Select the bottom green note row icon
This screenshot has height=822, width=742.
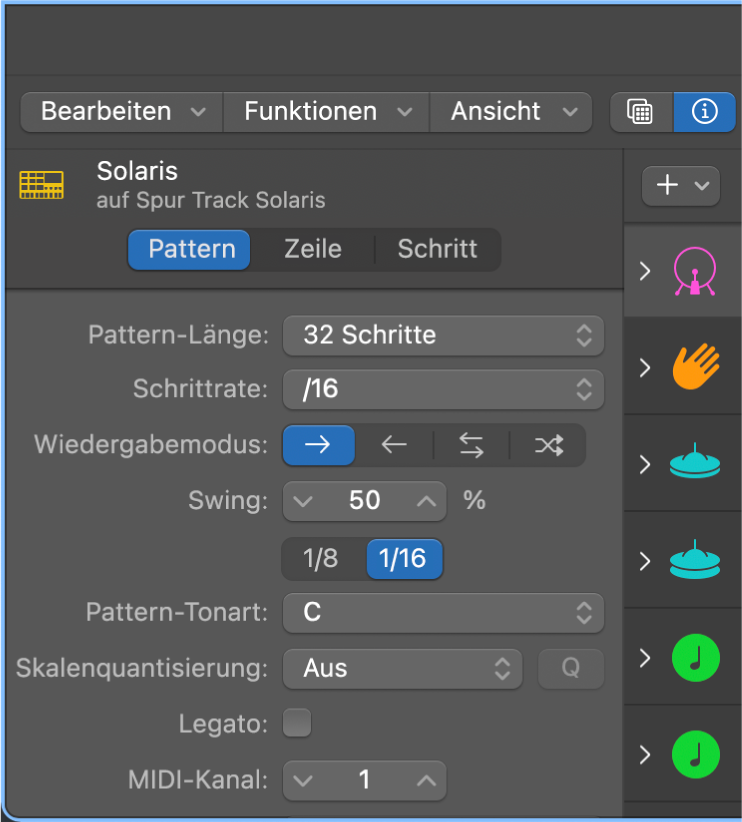694,754
